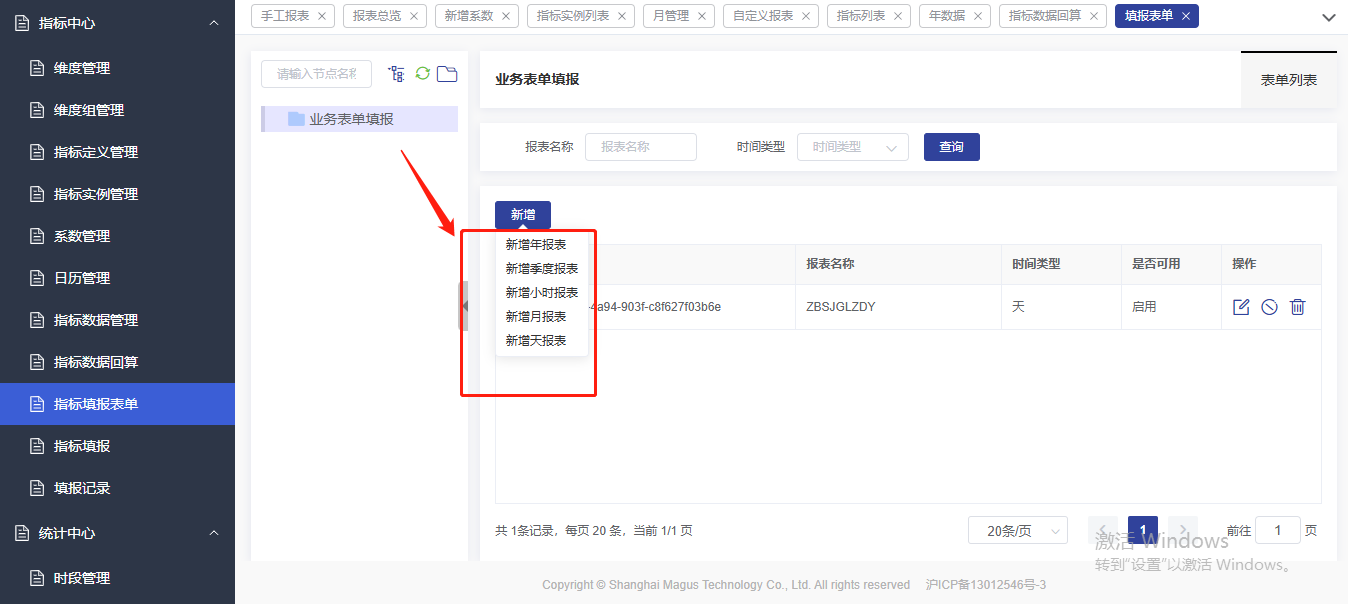Click the tree structure icon above the node tree
Image resolution: width=1348 pixels, height=604 pixels.
coord(397,74)
